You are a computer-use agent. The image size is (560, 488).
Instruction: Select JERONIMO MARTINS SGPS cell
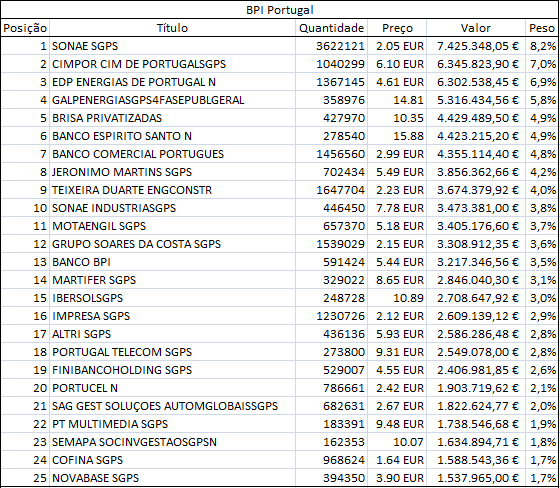pyautogui.click(x=172, y=172)
